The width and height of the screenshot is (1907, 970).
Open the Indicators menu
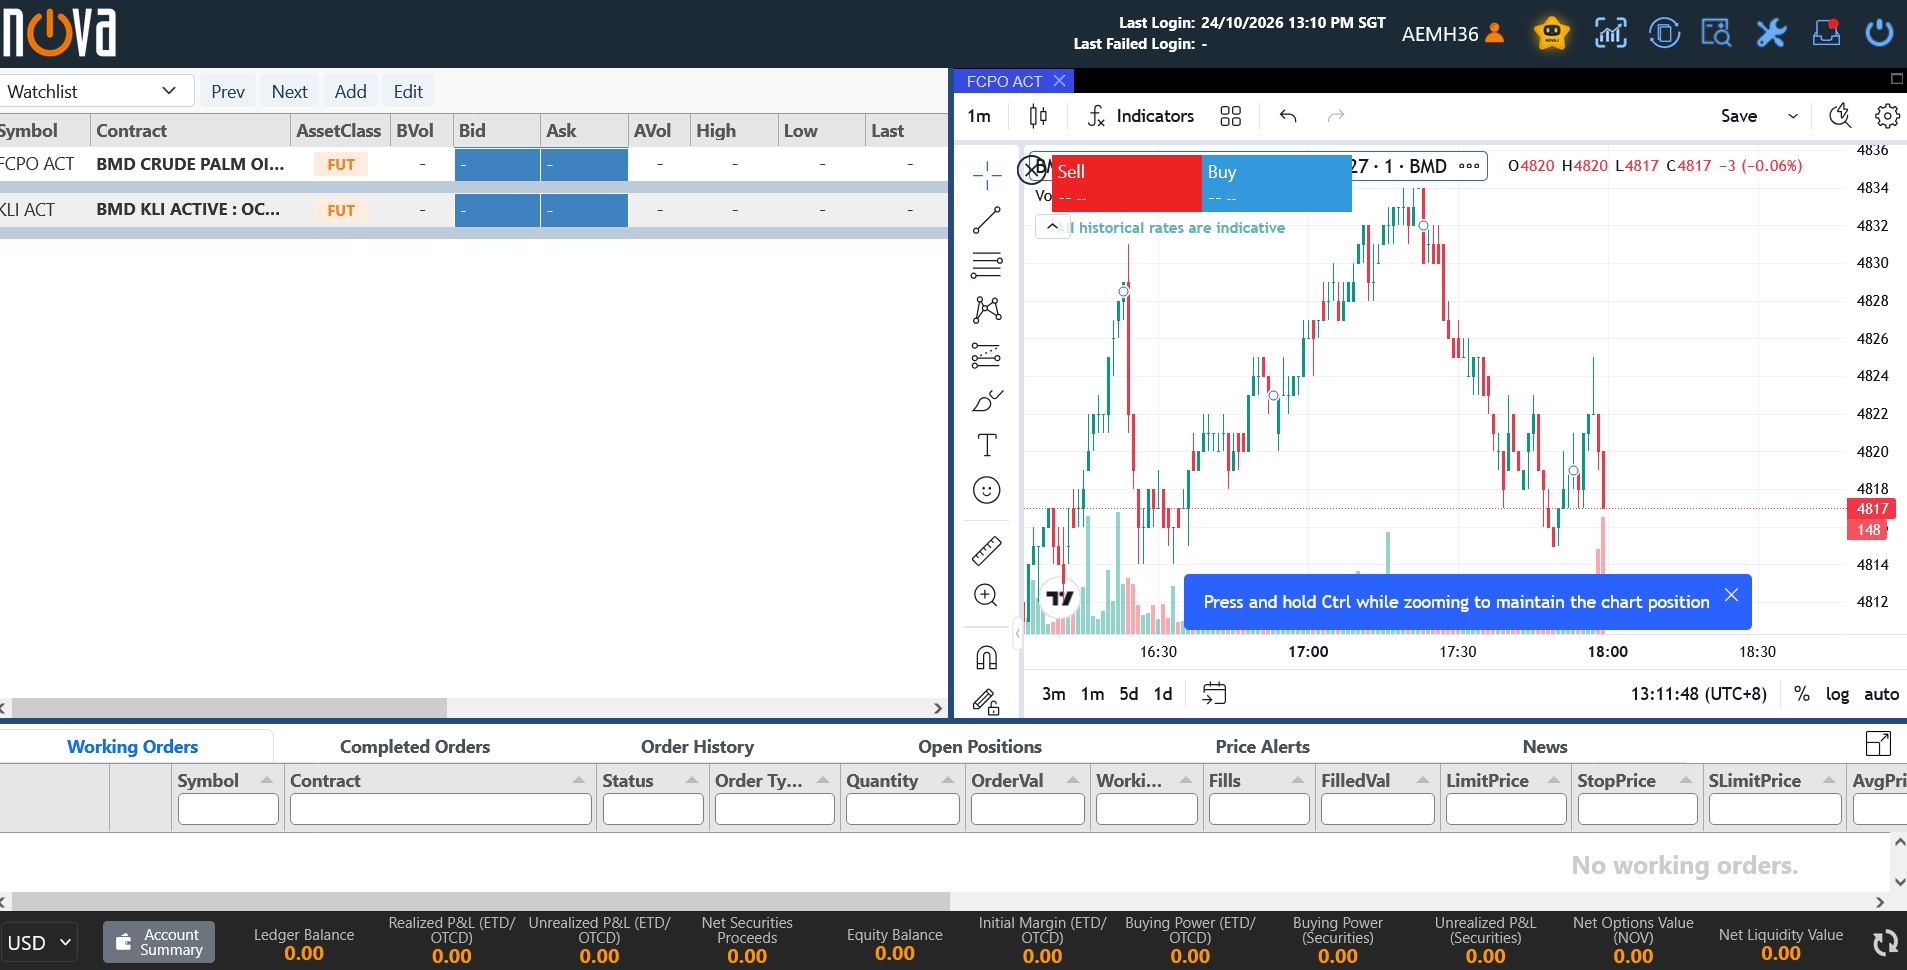click(1141, 116)
